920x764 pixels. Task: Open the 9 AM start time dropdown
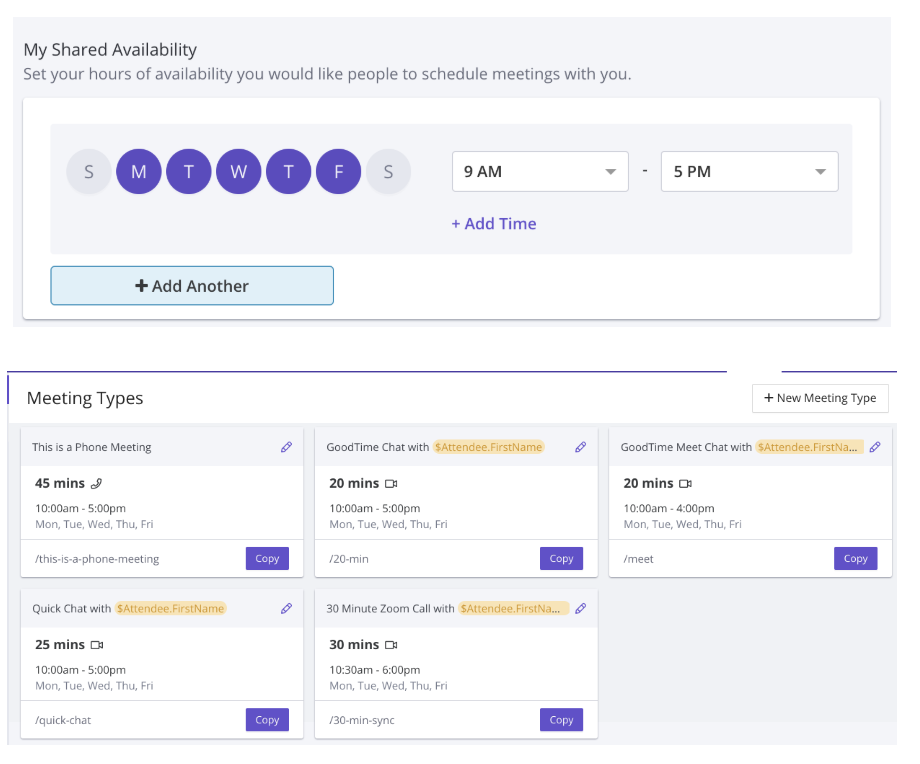pos(540,171)
